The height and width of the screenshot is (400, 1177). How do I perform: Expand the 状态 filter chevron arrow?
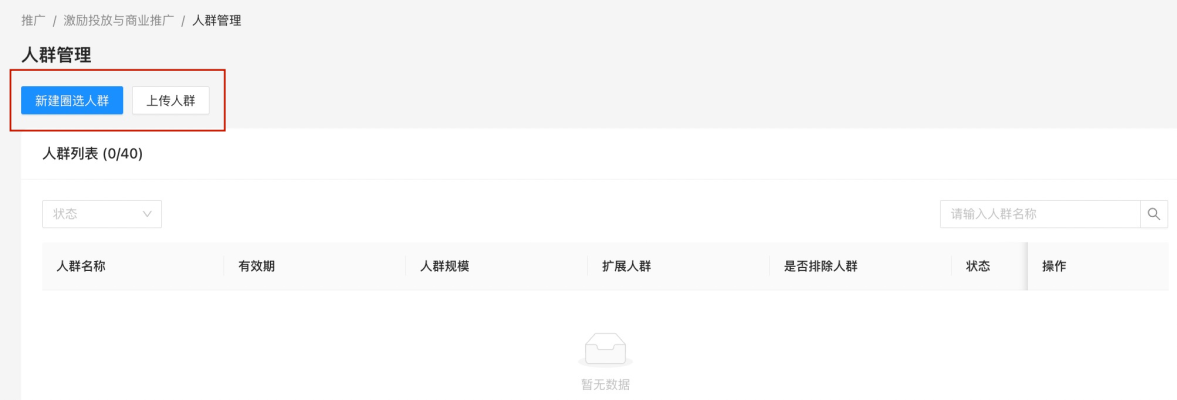pos(147,214)
